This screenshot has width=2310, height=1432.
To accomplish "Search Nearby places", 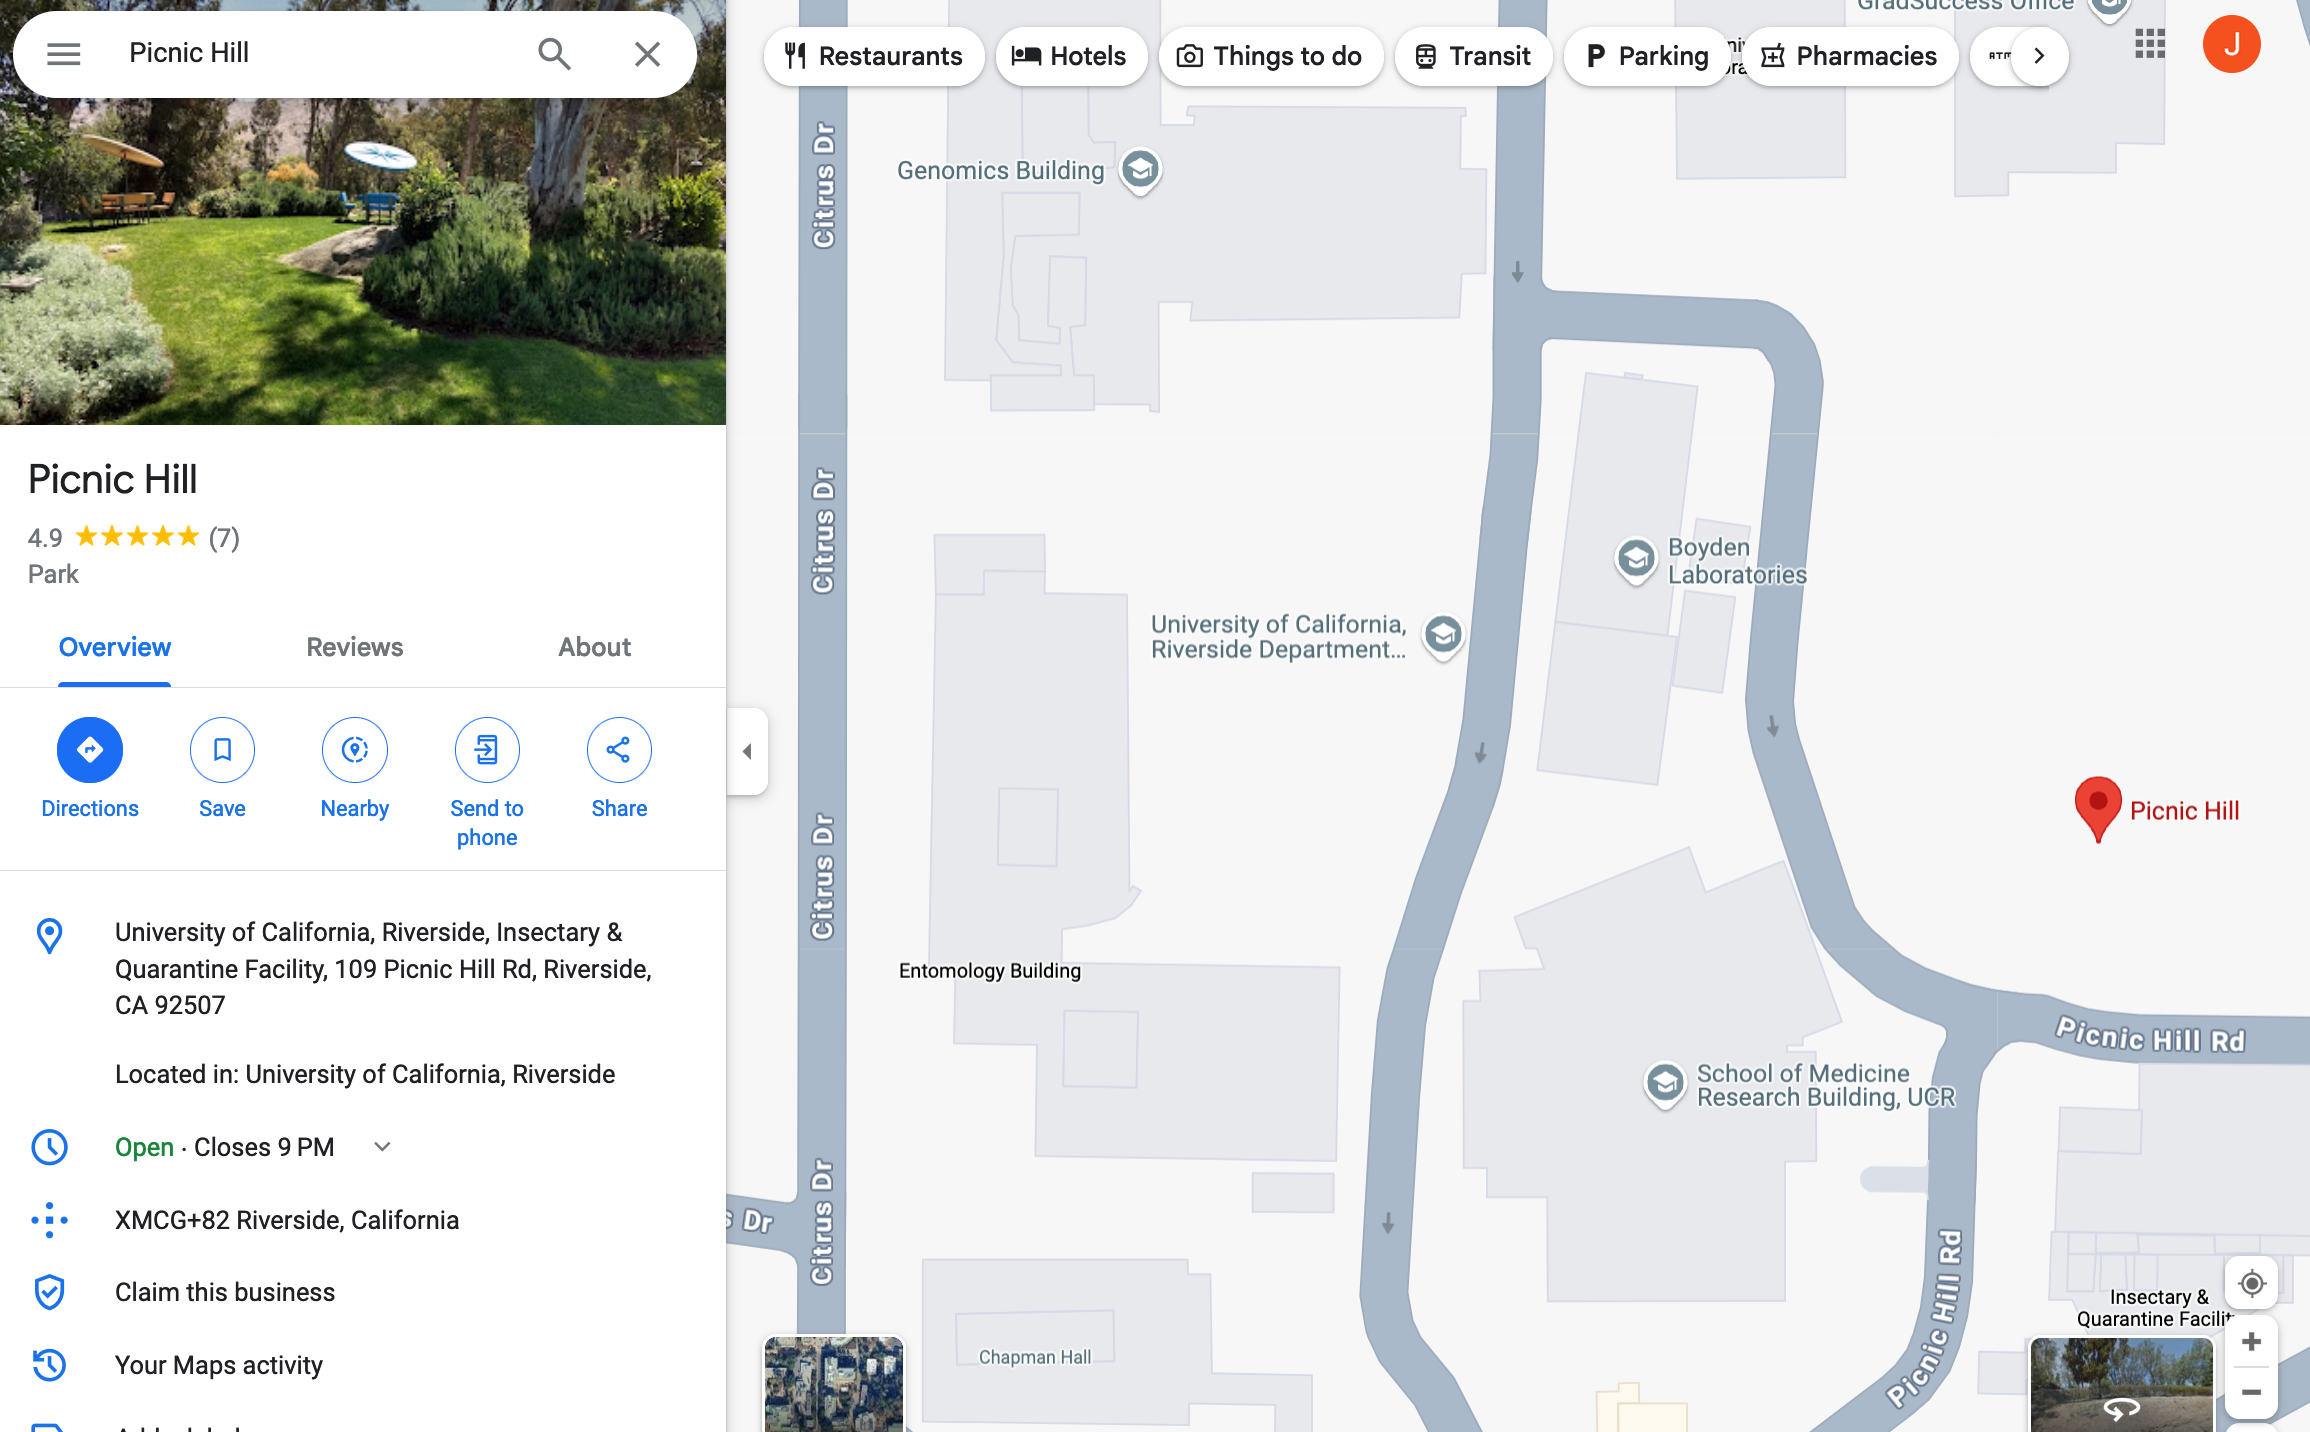I will pyautogui.click(x=354, y=750).
